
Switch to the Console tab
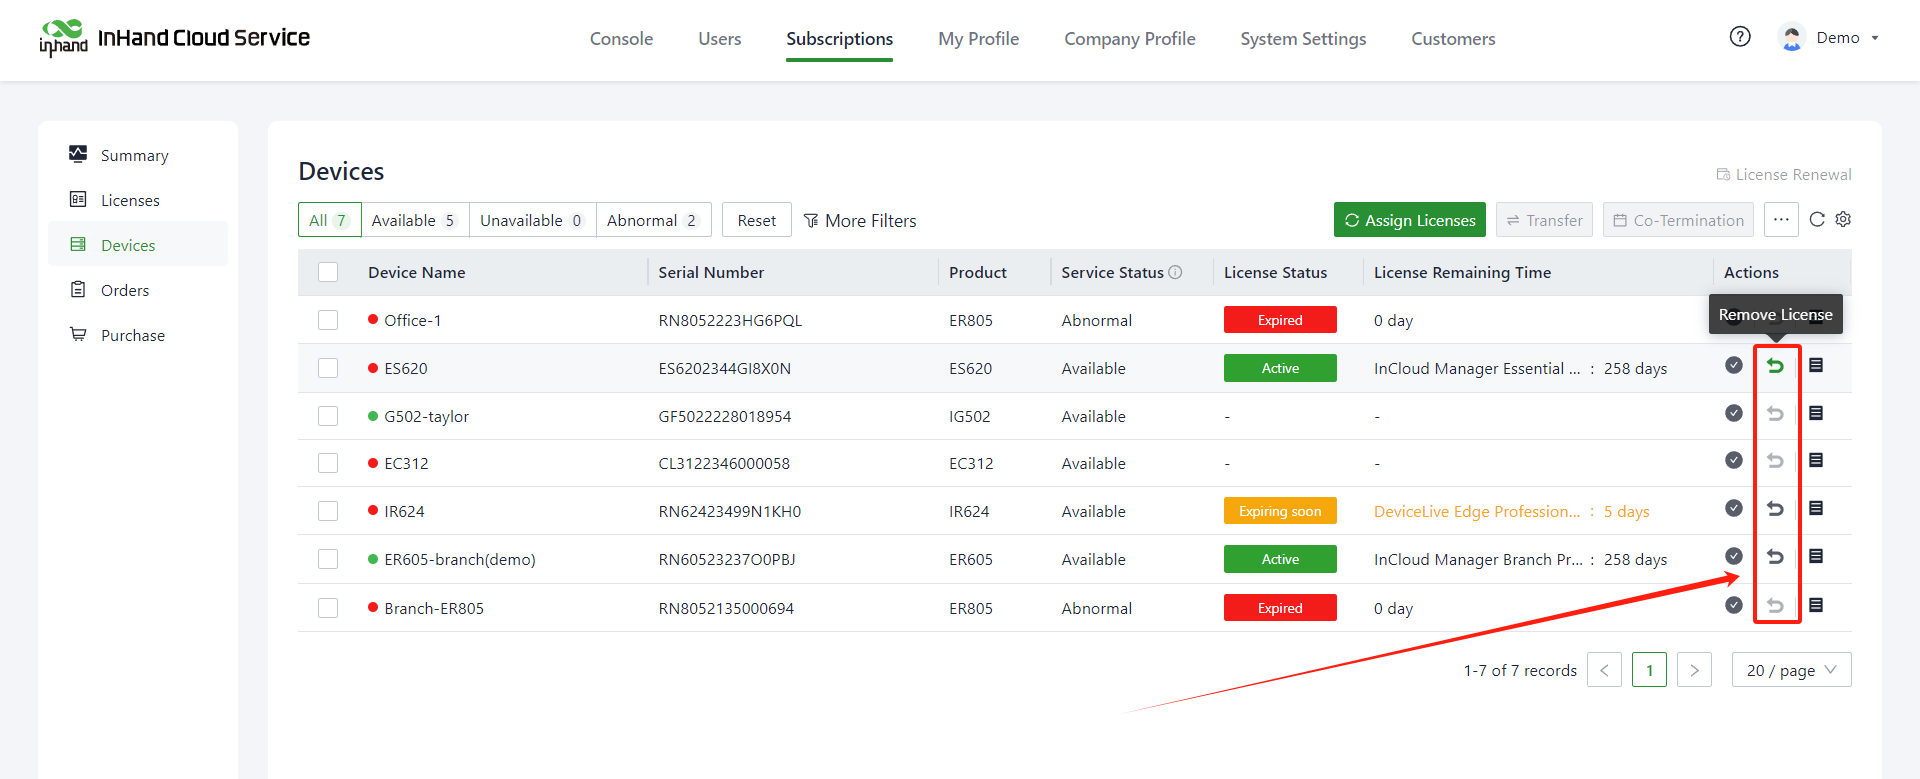point(621,39)
